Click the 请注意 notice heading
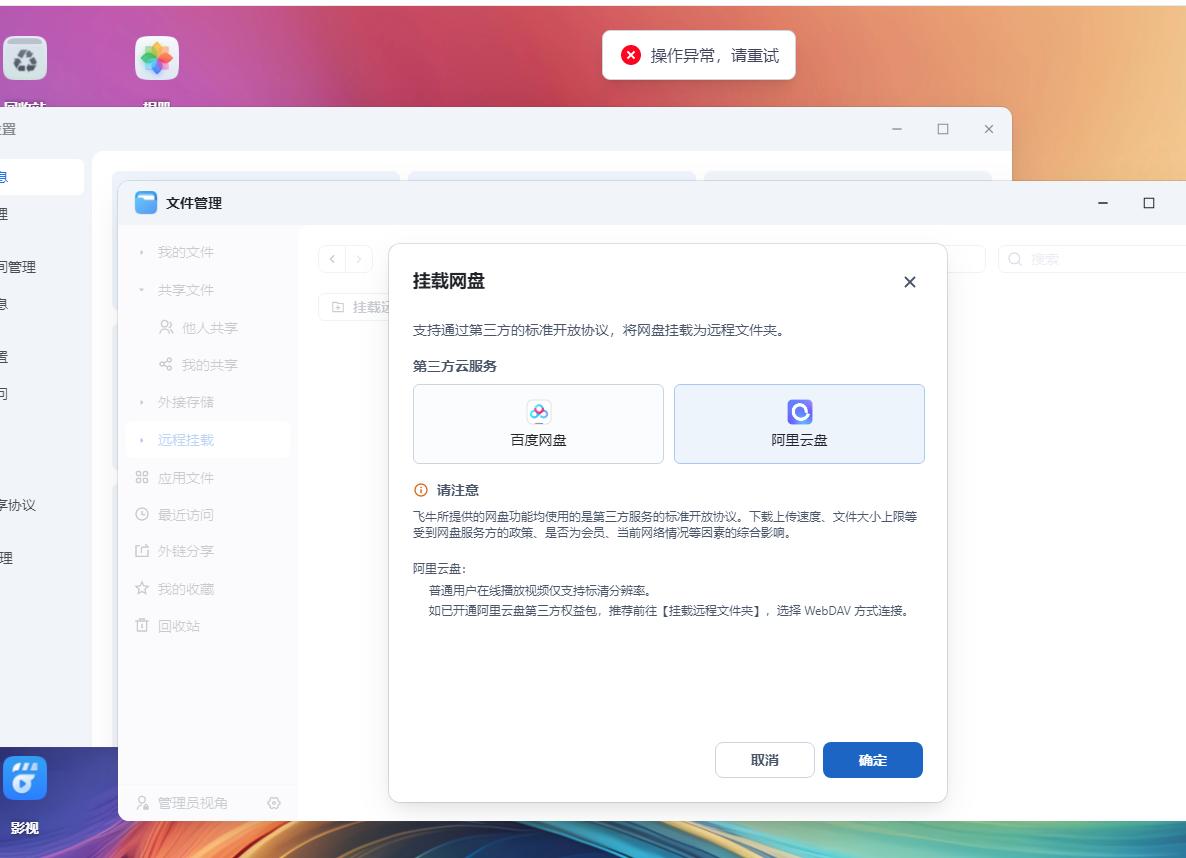The image size is (1186, 858). click(458, 490)
